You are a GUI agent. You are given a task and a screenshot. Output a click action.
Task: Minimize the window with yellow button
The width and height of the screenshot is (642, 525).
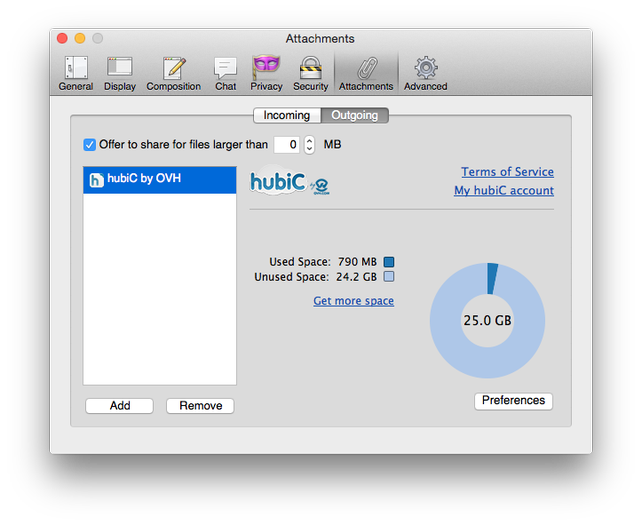click(x=80, y=38)
